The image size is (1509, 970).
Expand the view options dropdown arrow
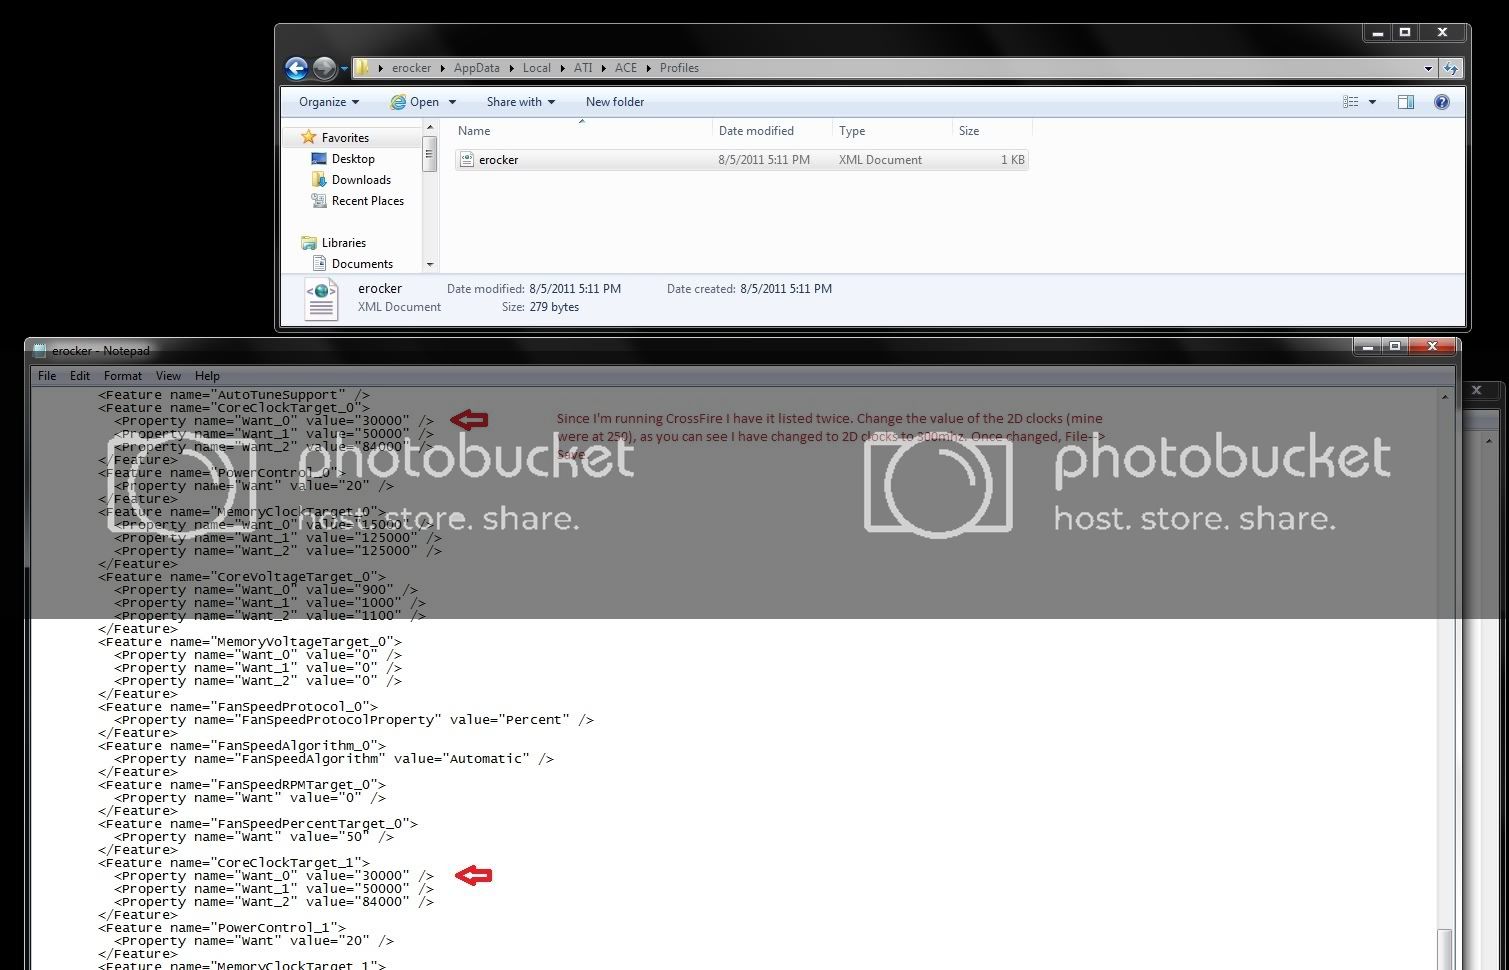1372,102
